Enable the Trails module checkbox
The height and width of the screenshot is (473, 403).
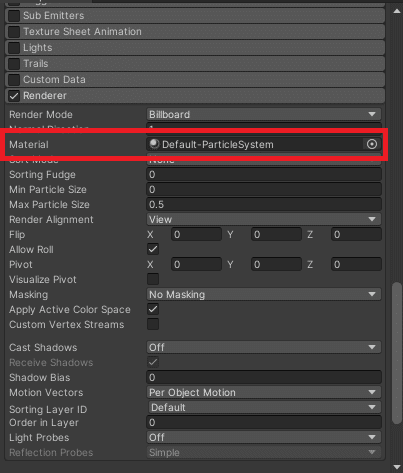pos(14,64)
